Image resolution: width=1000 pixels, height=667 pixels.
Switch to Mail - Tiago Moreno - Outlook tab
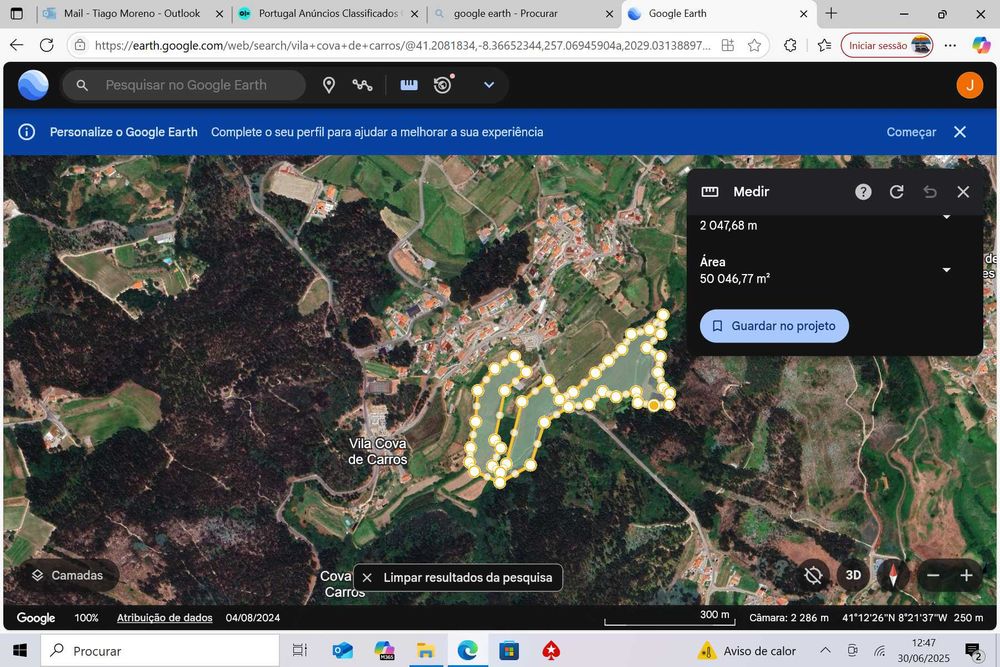[131, 13]
